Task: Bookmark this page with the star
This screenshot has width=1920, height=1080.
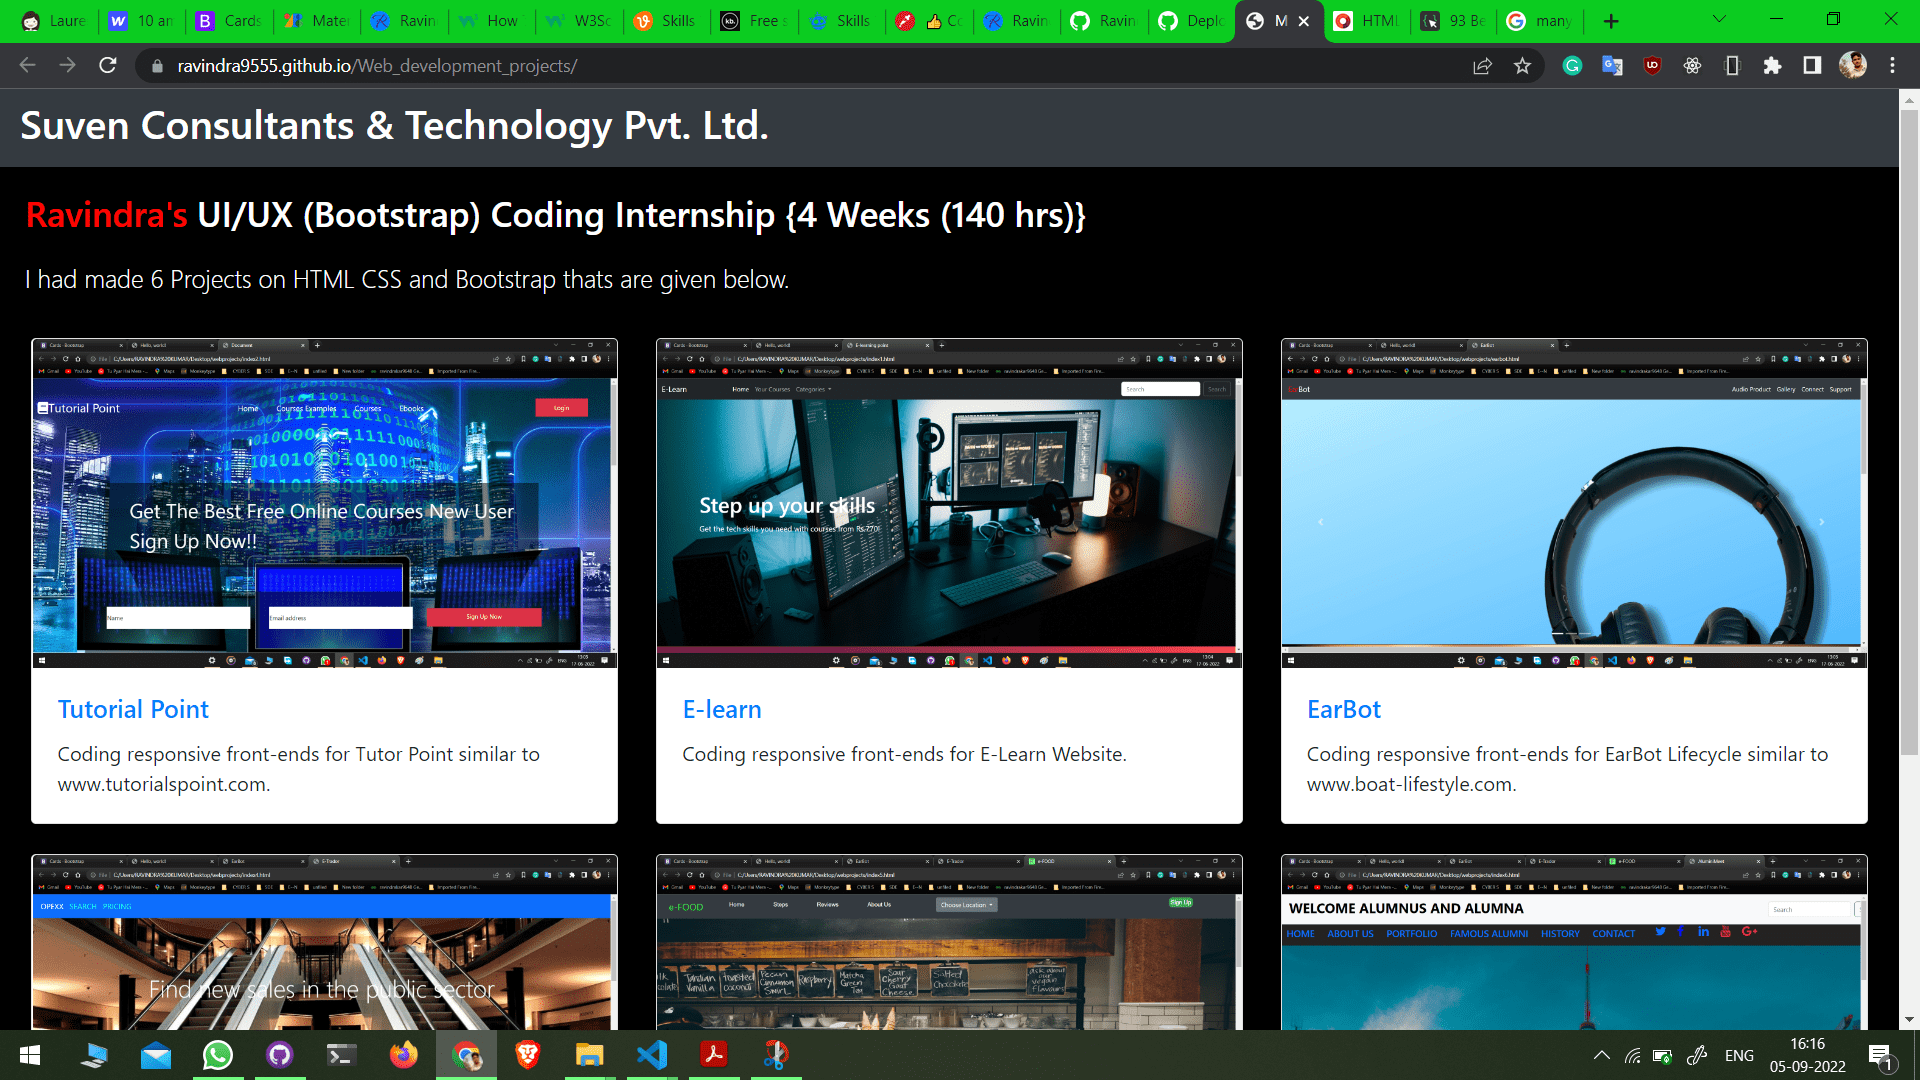Action: pos(1522,66)
